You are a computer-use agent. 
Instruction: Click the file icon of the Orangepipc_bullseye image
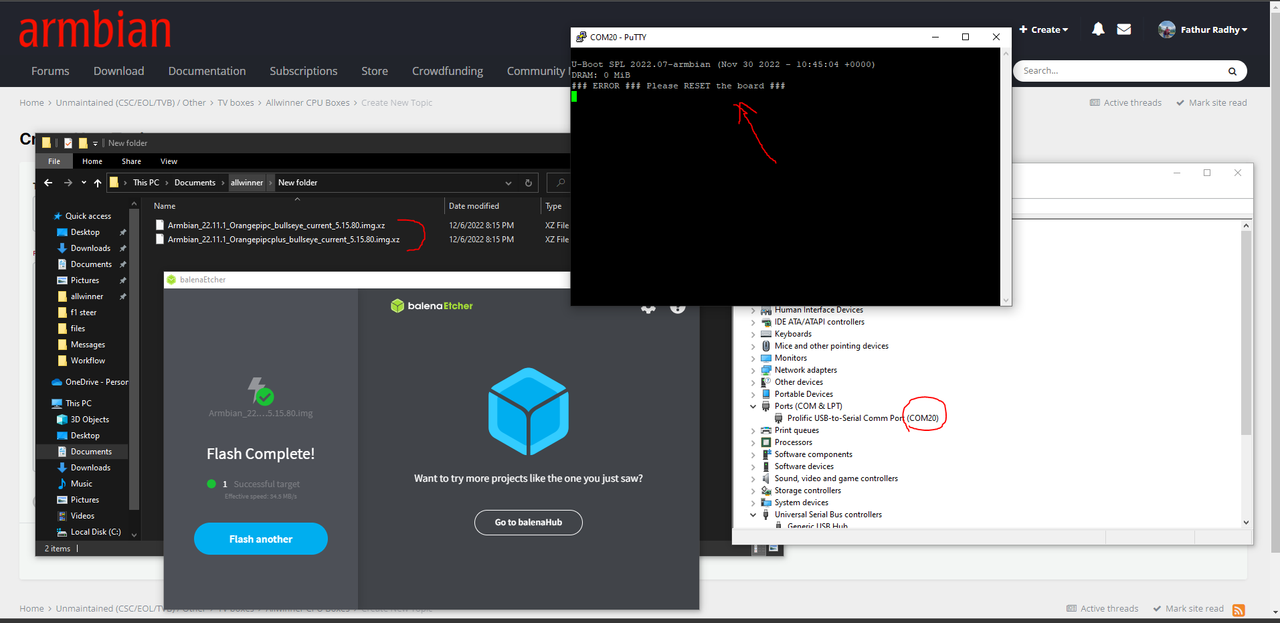pyautogui.click(x=160, y=226)
